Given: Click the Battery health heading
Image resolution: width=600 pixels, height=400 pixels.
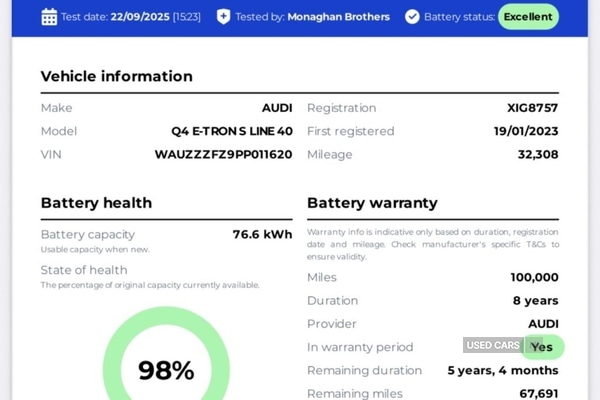Looking at the screenshot, I should click(96, 203).
